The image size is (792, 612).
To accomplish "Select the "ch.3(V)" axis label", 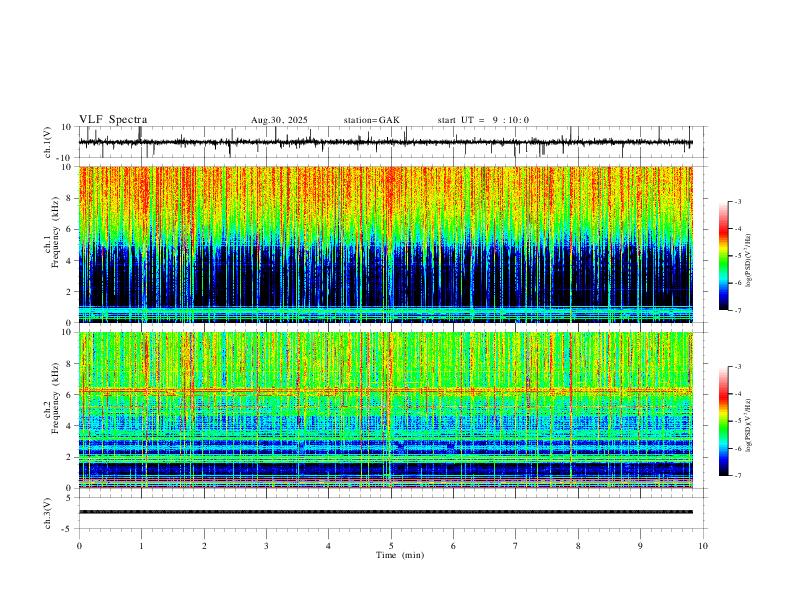I will 48,513.
